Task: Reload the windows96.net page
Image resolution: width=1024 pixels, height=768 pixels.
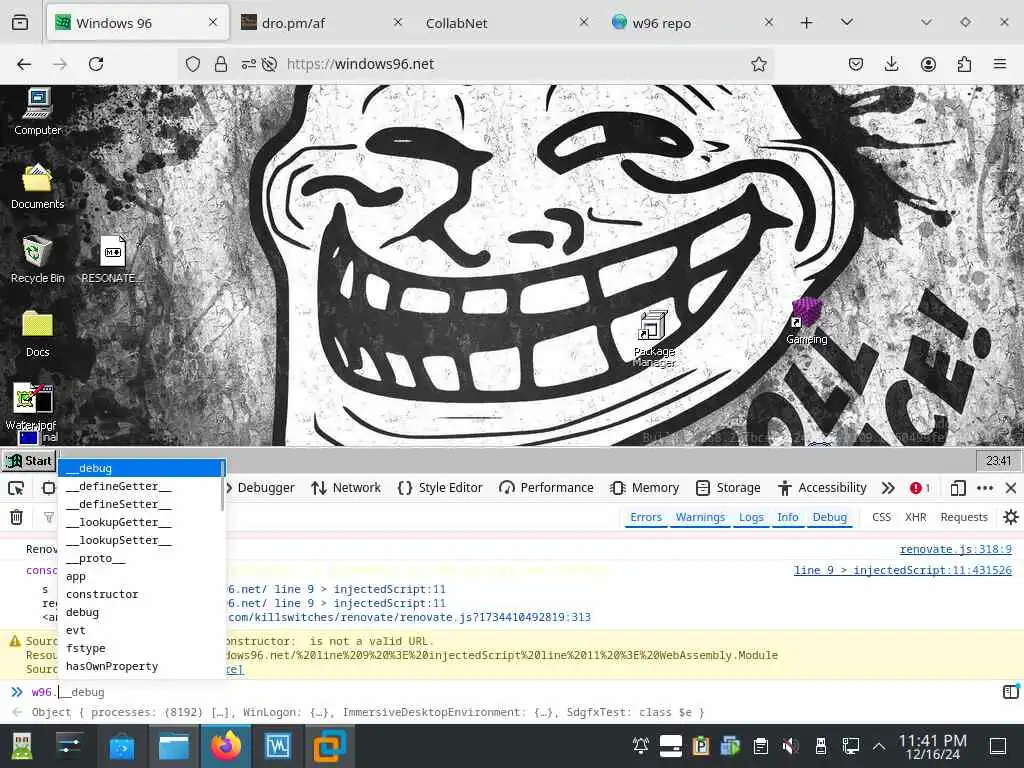Action: click(96, 64)
